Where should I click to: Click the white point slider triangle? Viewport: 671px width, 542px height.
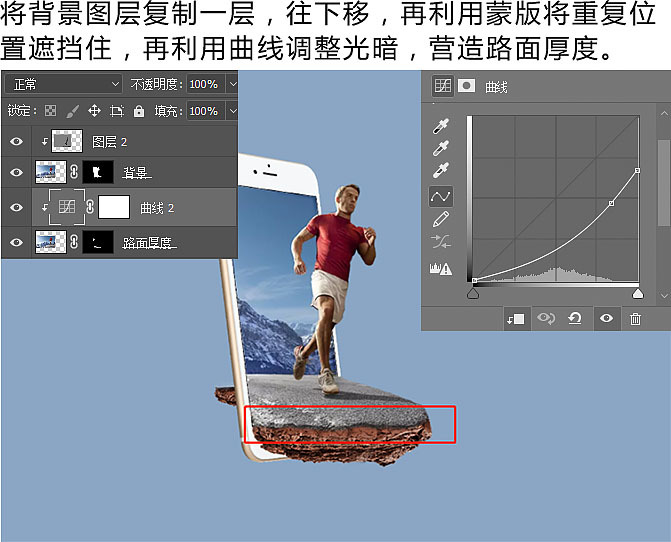click(x=638, y=293)
